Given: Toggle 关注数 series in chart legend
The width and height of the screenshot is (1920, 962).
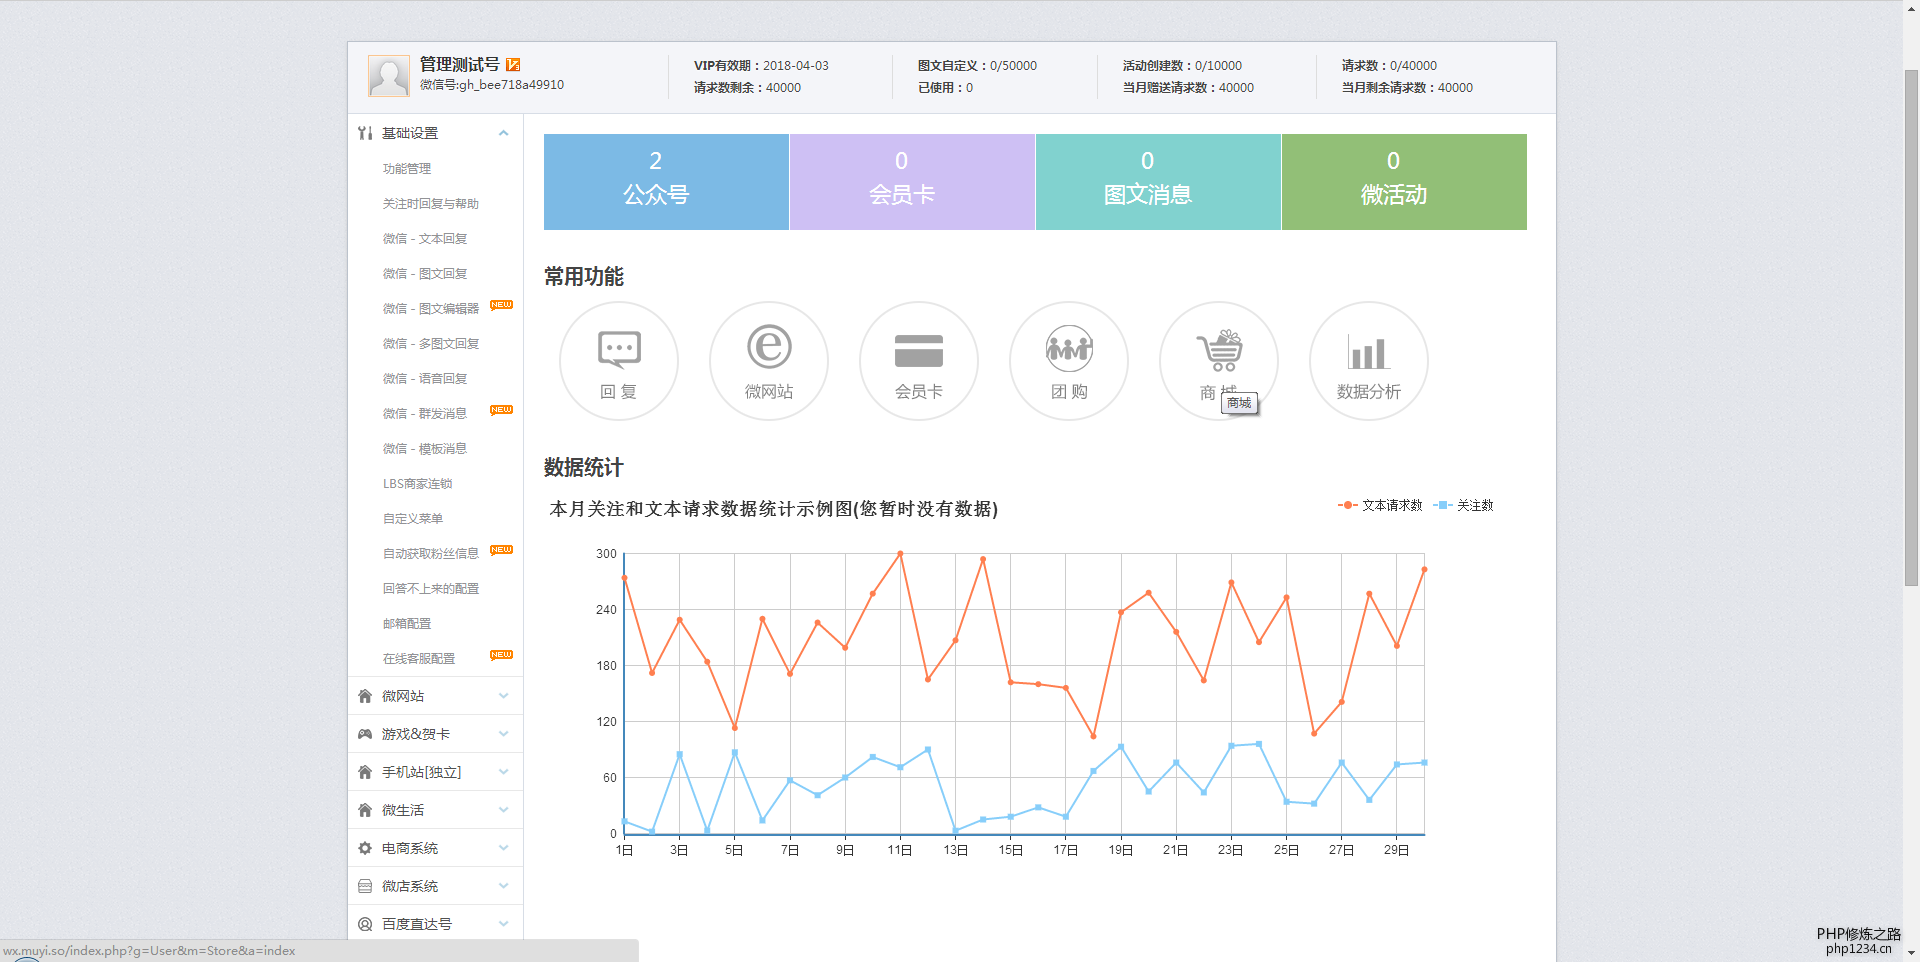Looking at the screenshot, I should 1463,505.
